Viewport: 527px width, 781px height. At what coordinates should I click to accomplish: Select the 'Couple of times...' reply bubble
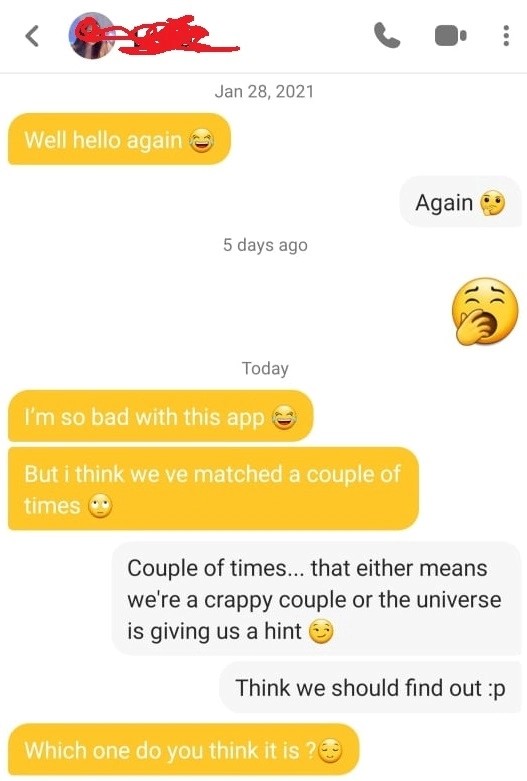pos(316,599)
